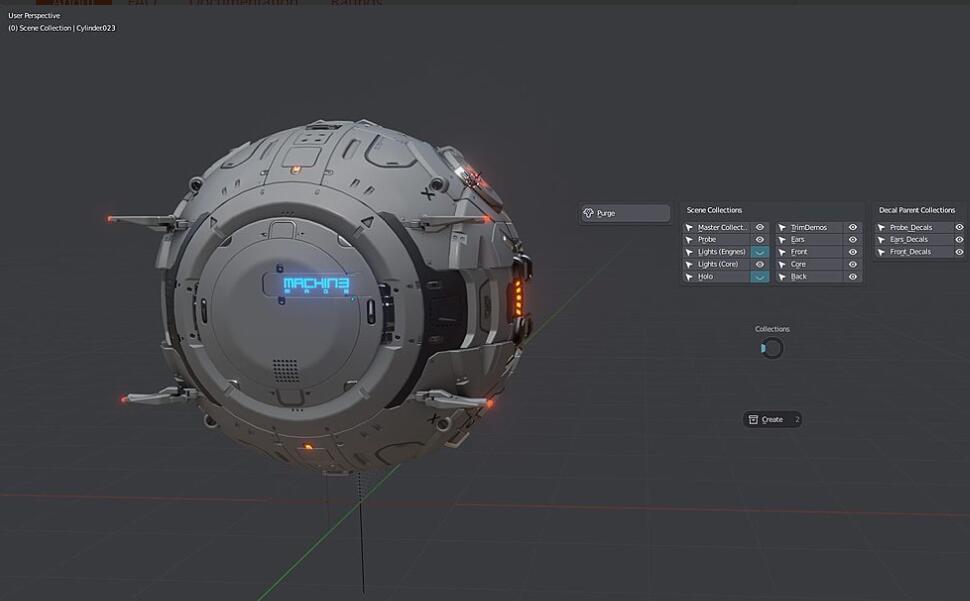Select objects in Lights (Core) collection

tap(716, 264)
